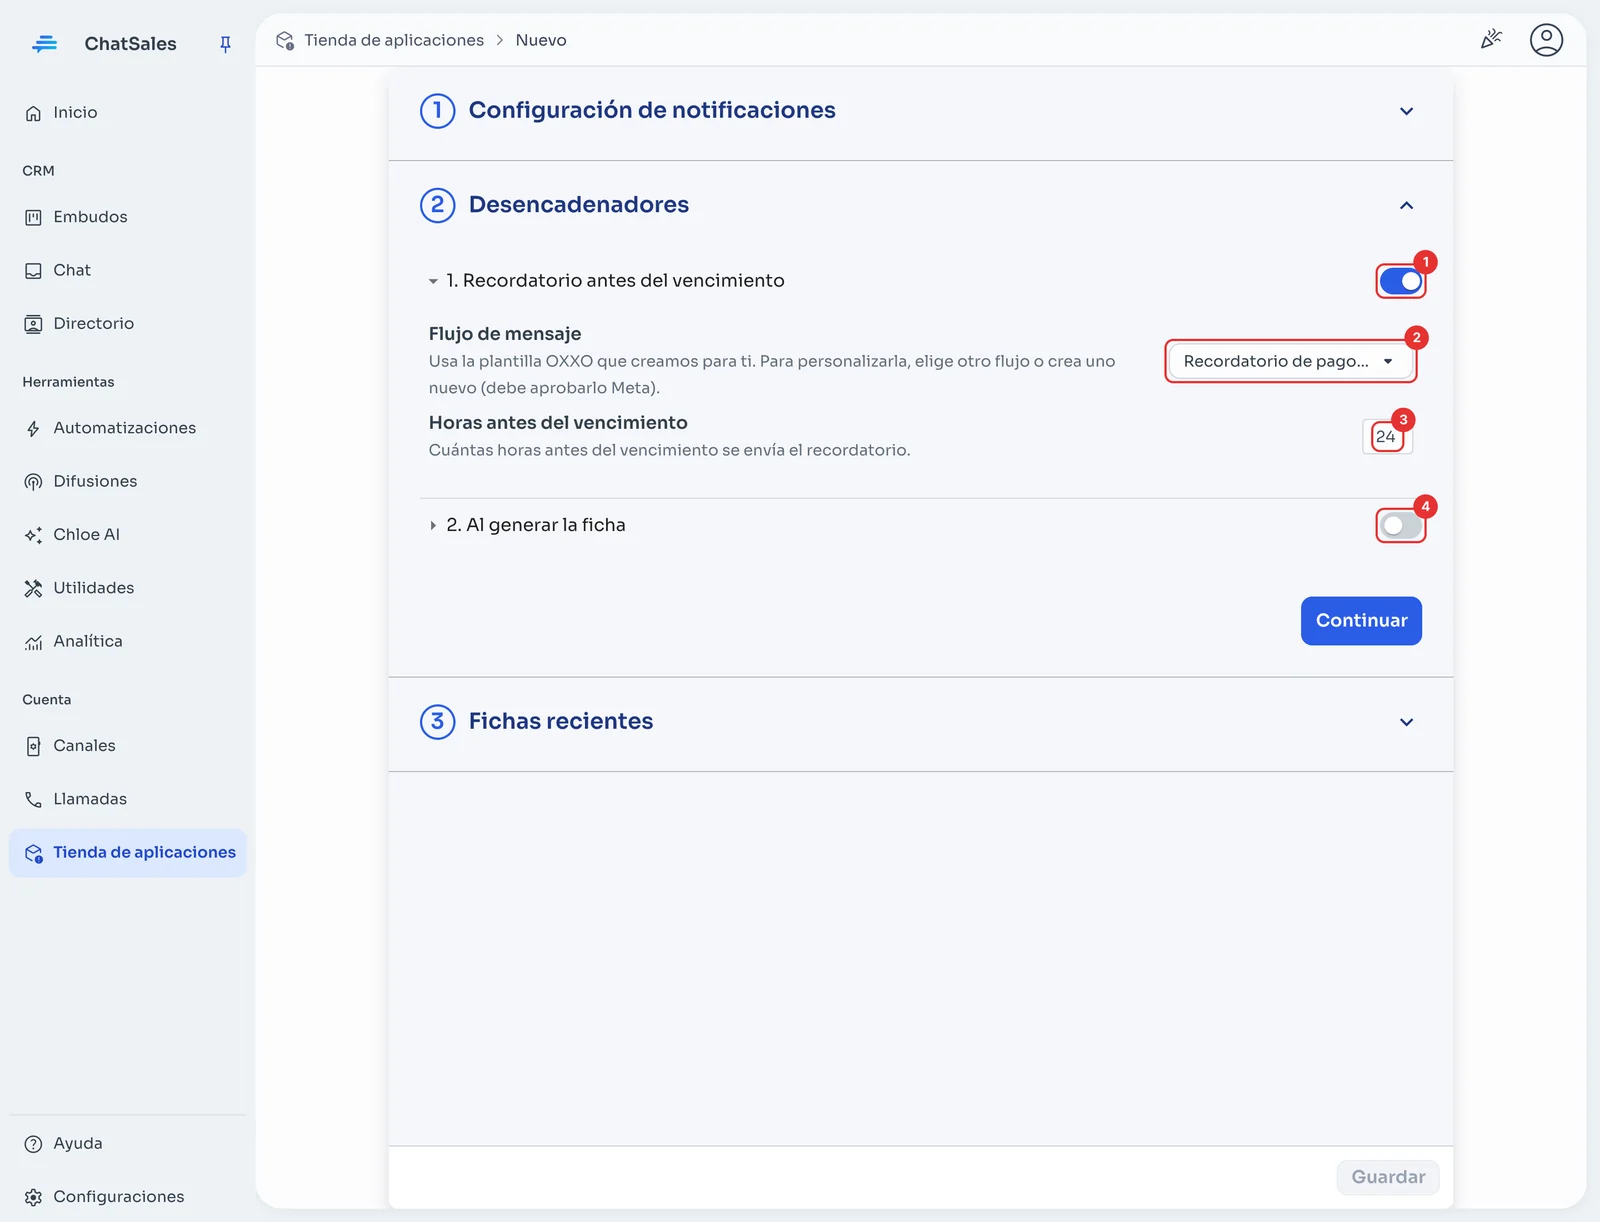Click the ChatSales logo icon

(x=44, y=44)
